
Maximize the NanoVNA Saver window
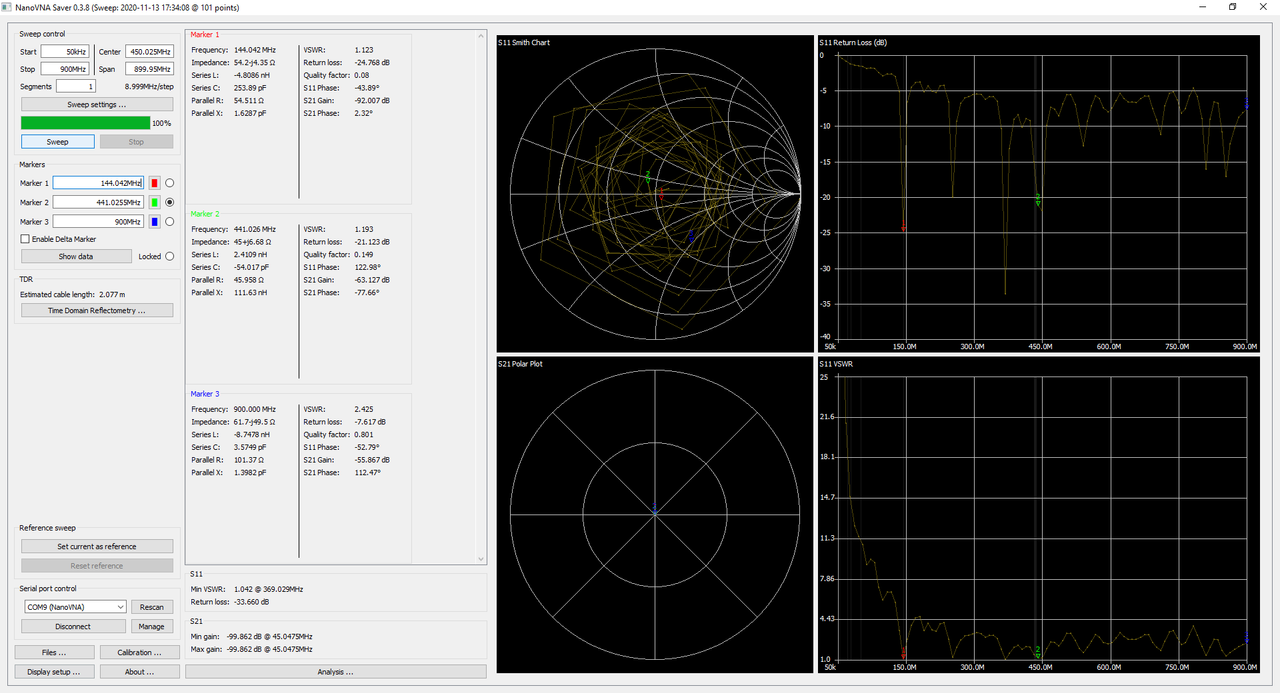click(1232, 7)
